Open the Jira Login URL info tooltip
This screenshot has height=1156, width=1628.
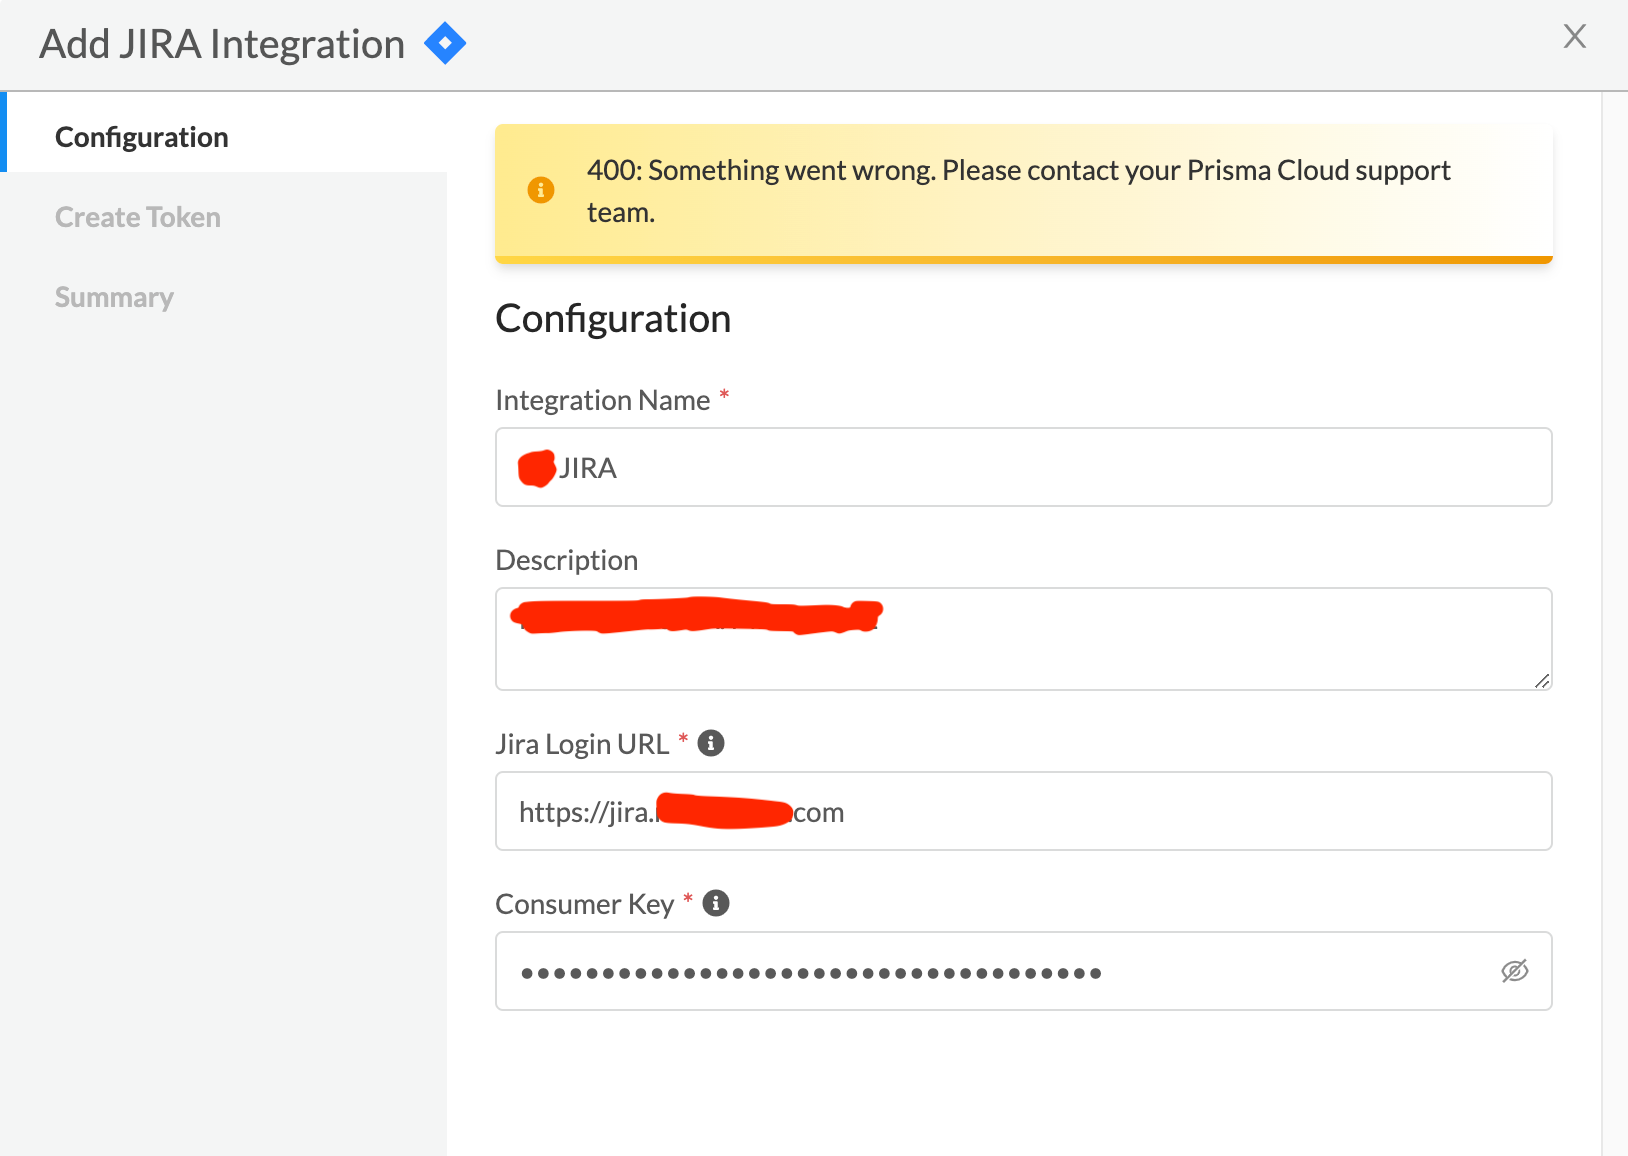coord(711,743)
